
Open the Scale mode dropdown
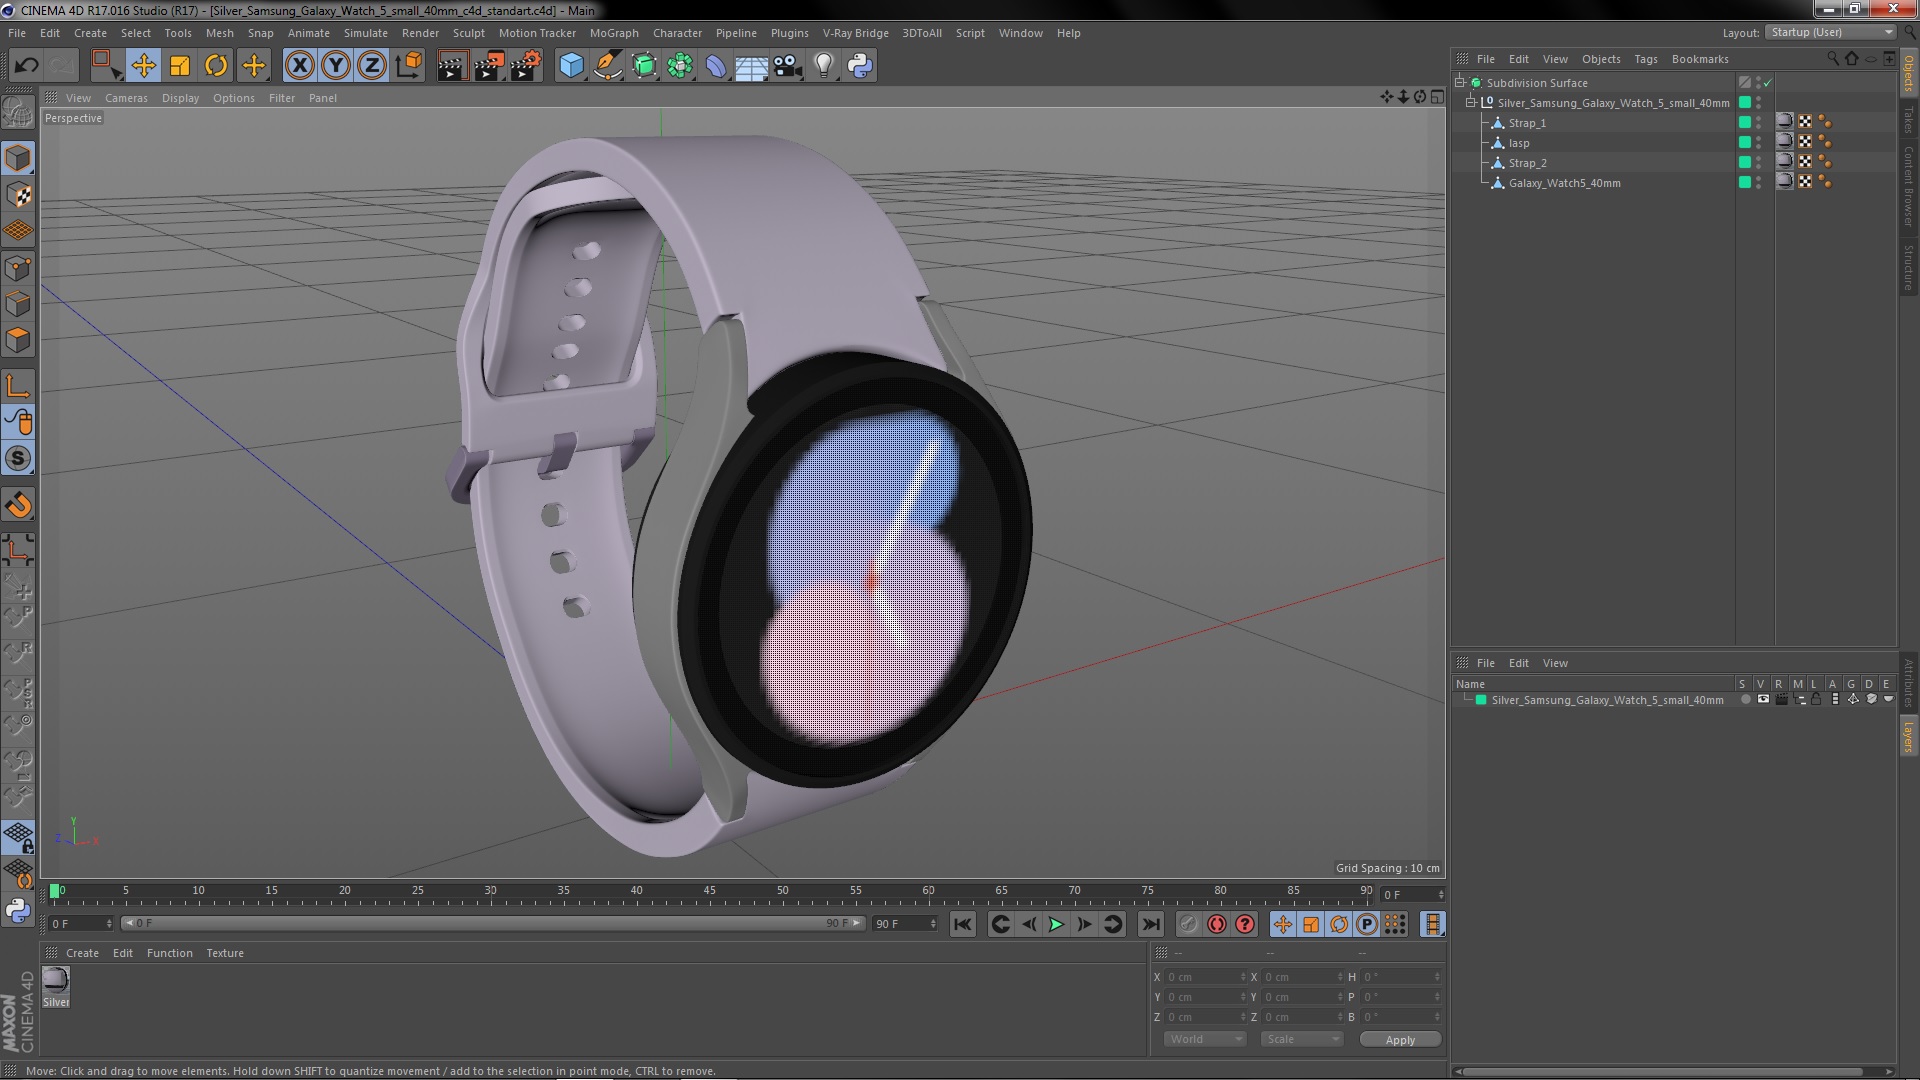point(1301,1040)
